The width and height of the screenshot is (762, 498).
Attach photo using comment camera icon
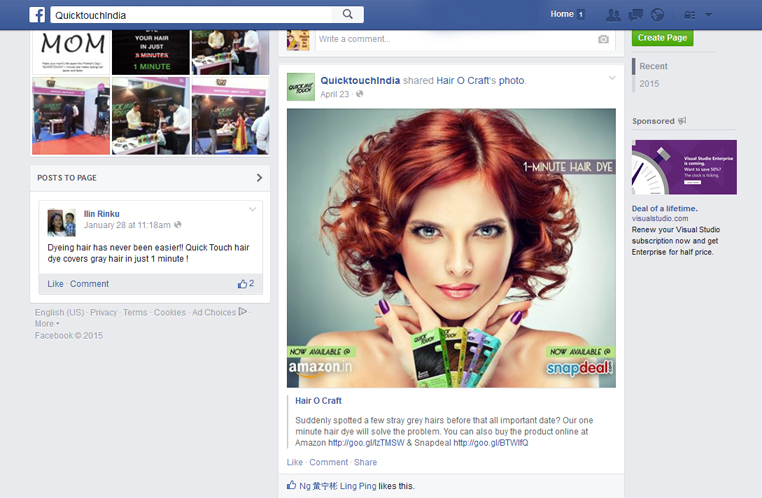point(603,39)
